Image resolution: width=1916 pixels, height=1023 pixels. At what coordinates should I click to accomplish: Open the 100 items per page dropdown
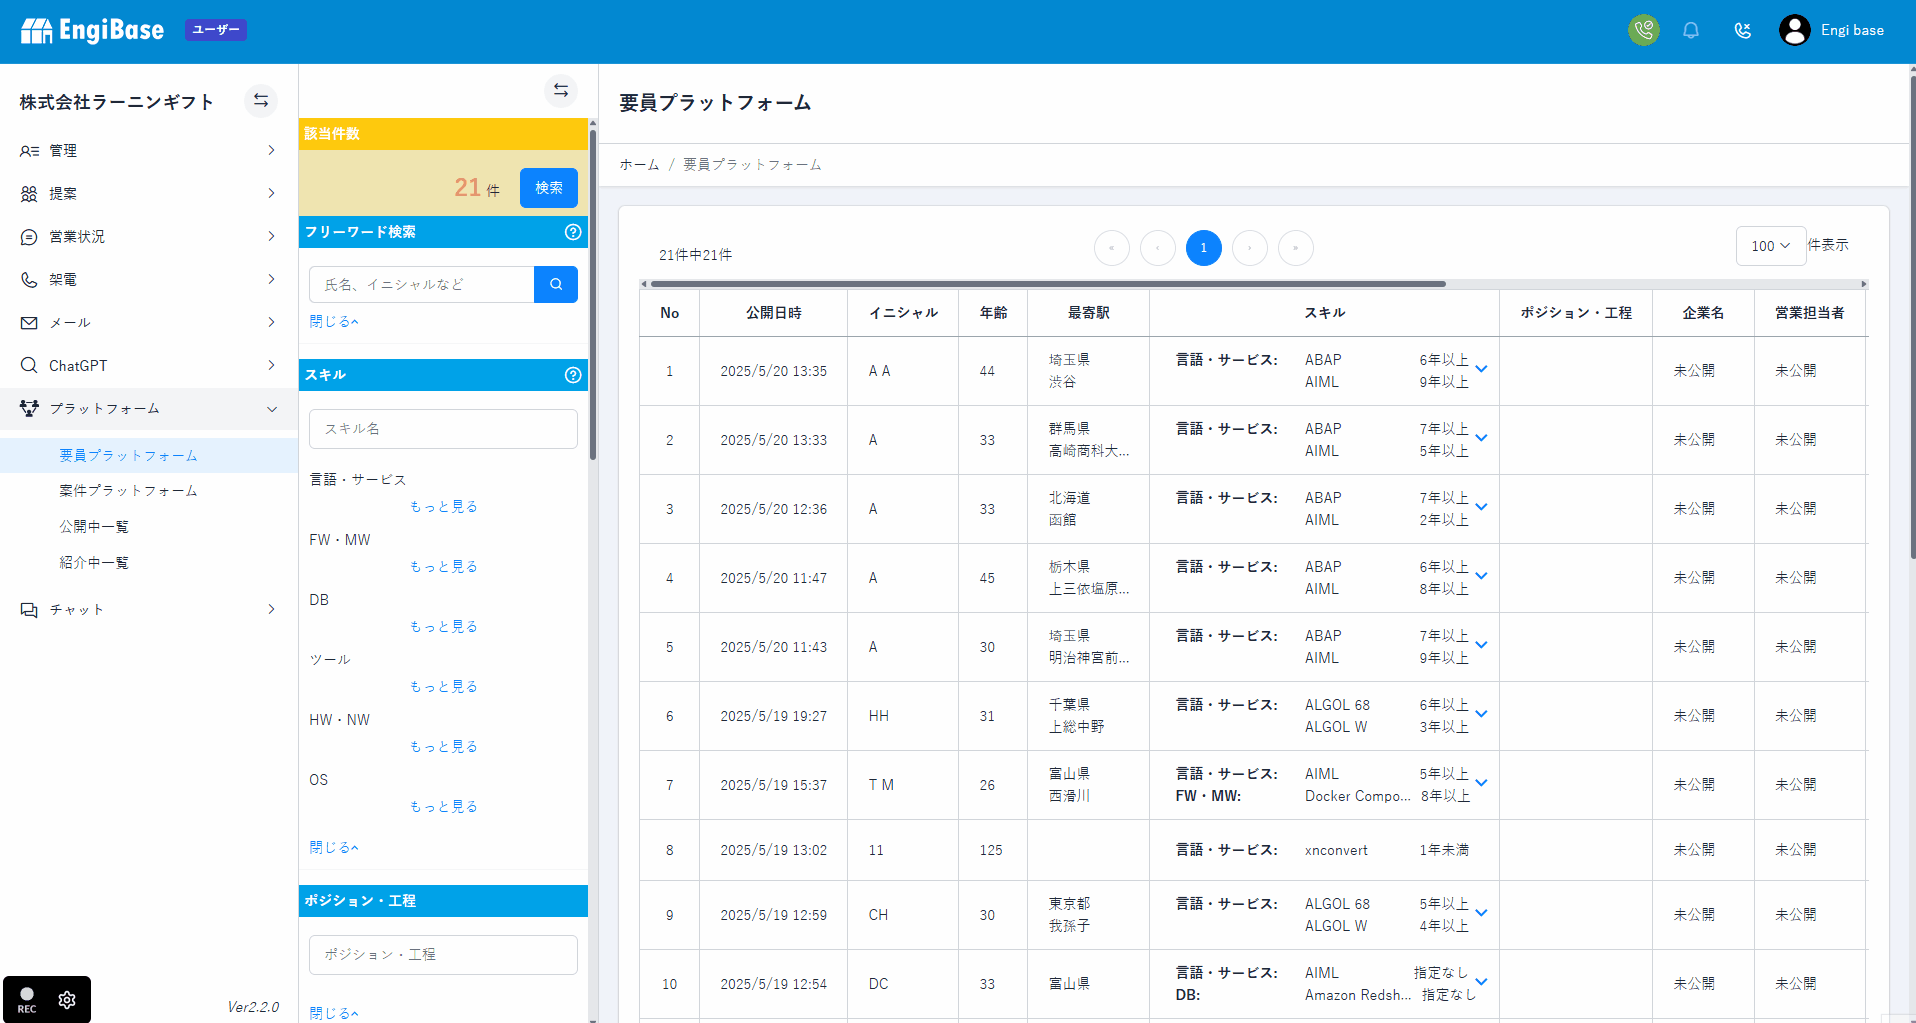[x=1770, y=246]
